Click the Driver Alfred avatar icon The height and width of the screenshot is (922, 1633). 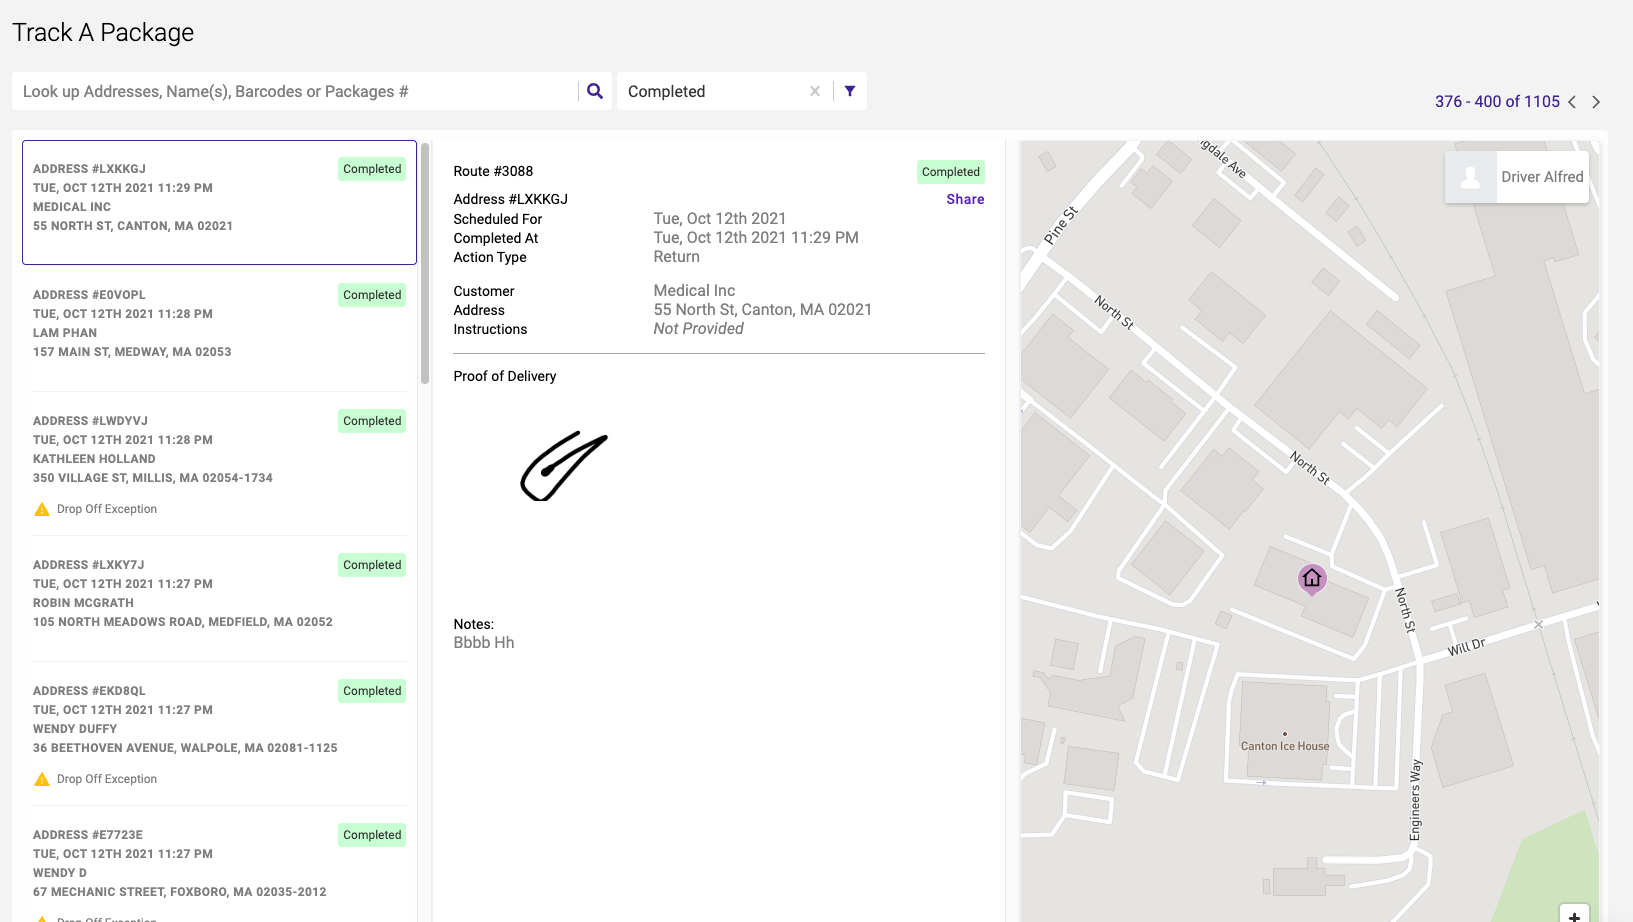pos(1471,177)
